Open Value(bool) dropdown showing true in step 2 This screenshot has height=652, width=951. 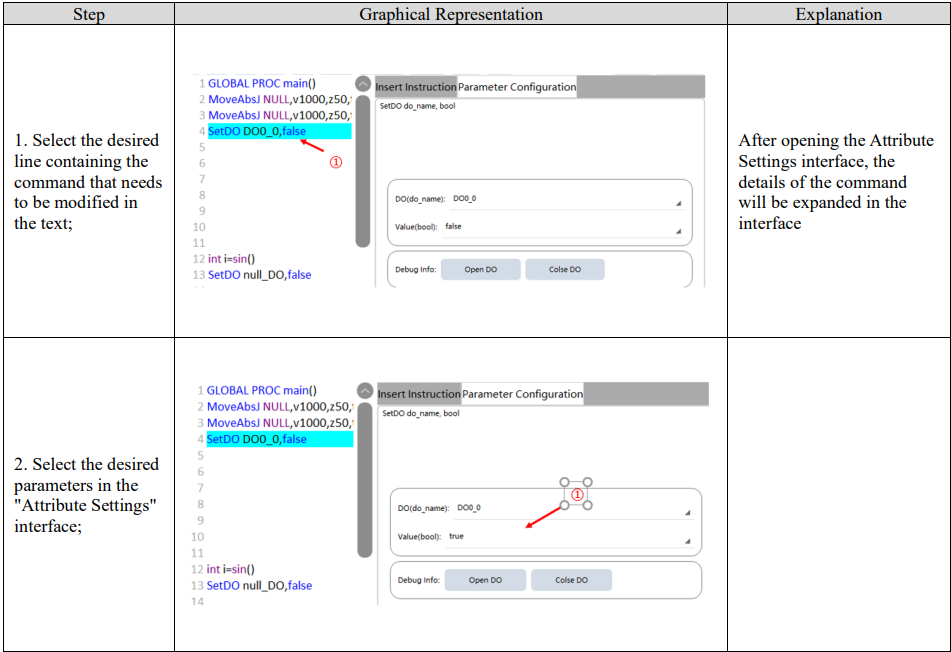click(x=687, y=540)
